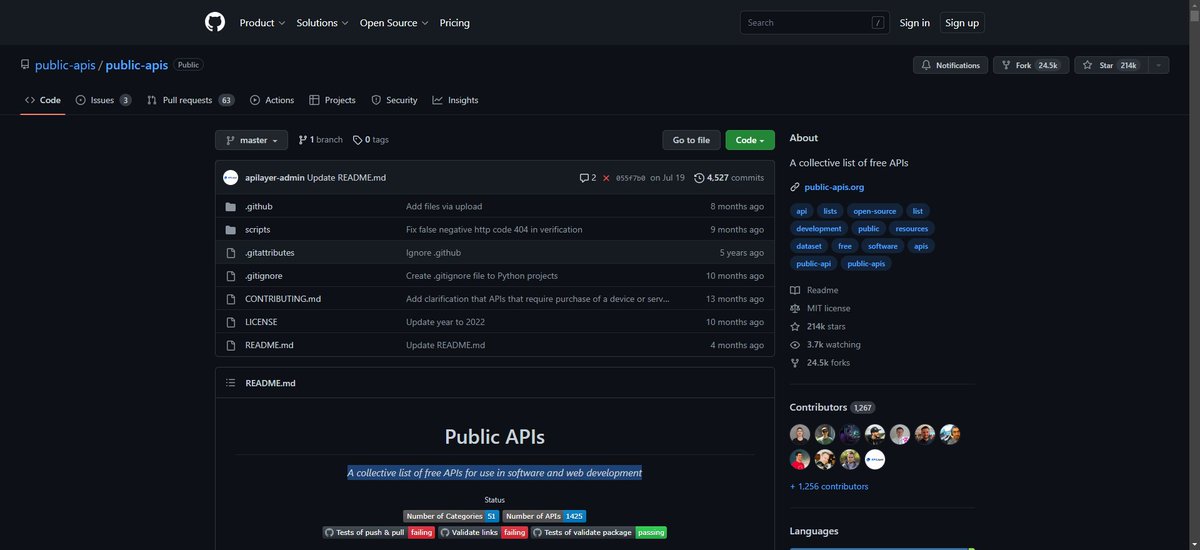This screenshot has height=550, width=1200.
Task: Click the 'Validate links failing' badge
Action: pyautogui.click(x=482, y=532)
